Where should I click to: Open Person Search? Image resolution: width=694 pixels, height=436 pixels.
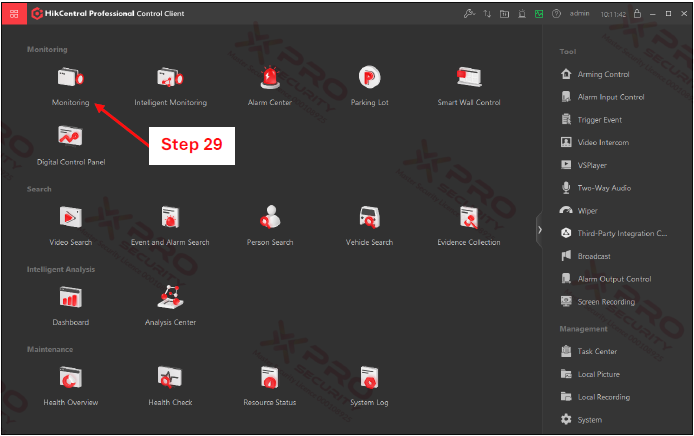point(270,226)
